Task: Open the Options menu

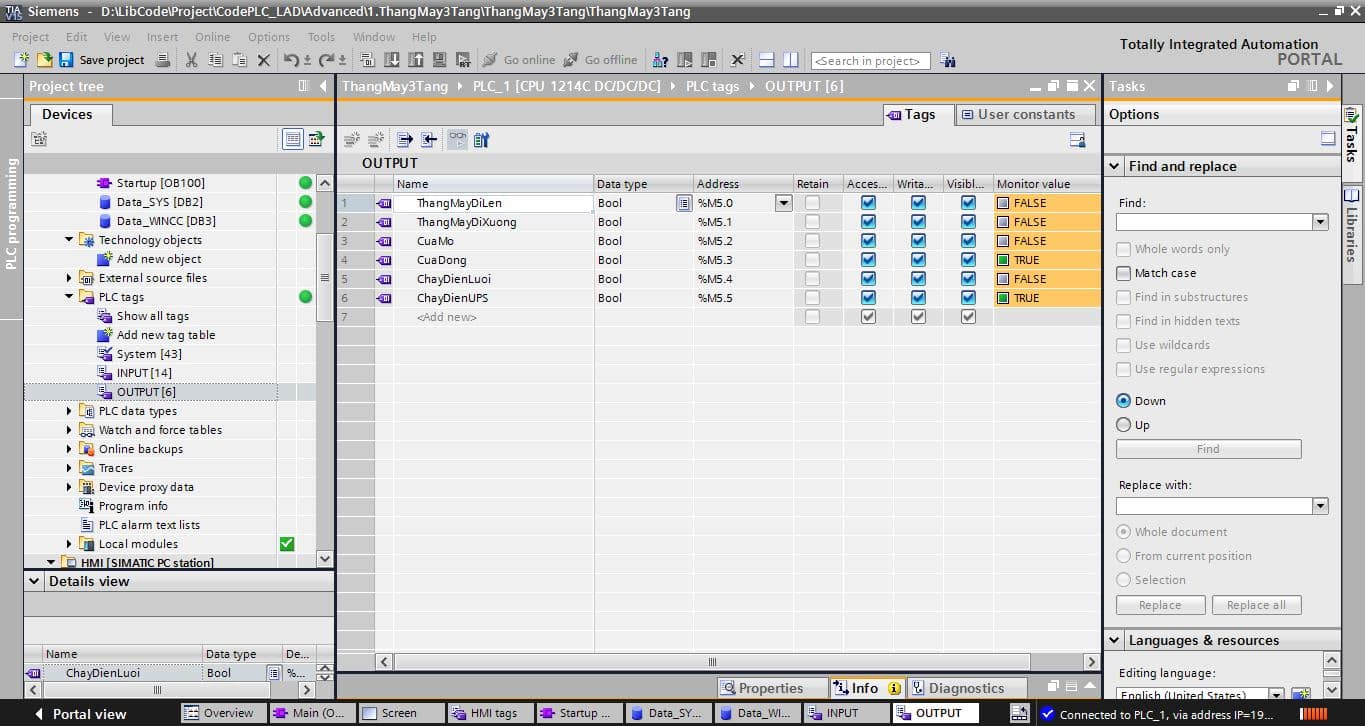Action: (269, 37)
